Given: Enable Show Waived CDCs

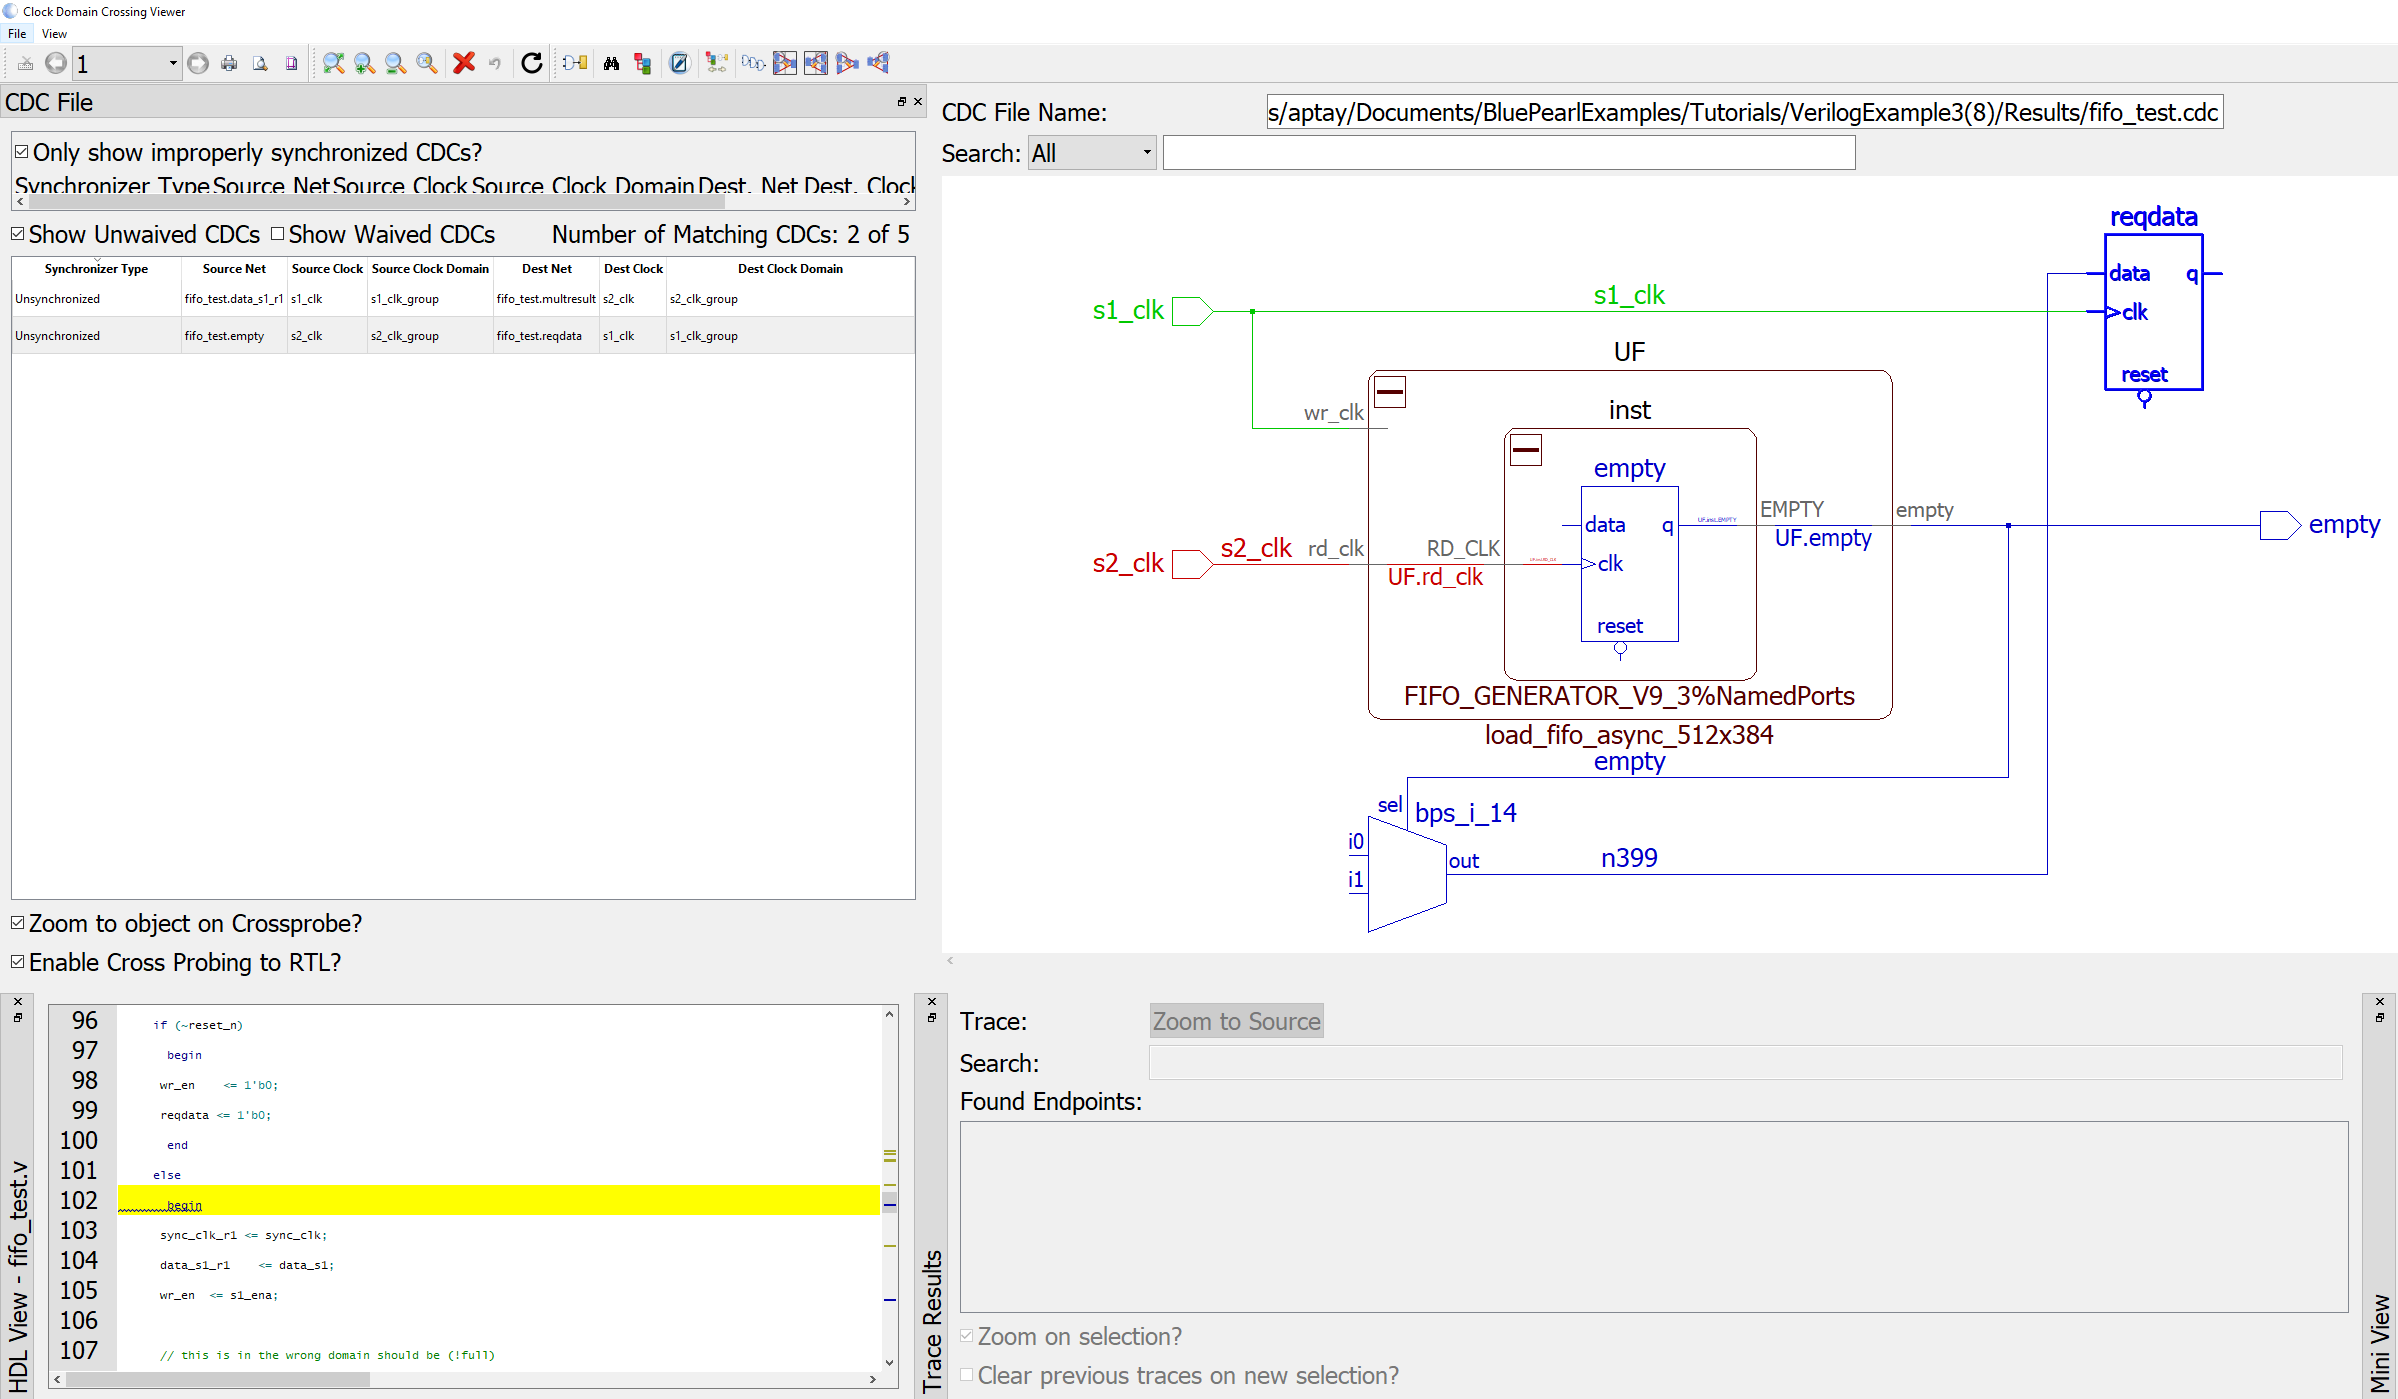Looking at the screenshot, I should pyautogui.click(x=278, y=233).
